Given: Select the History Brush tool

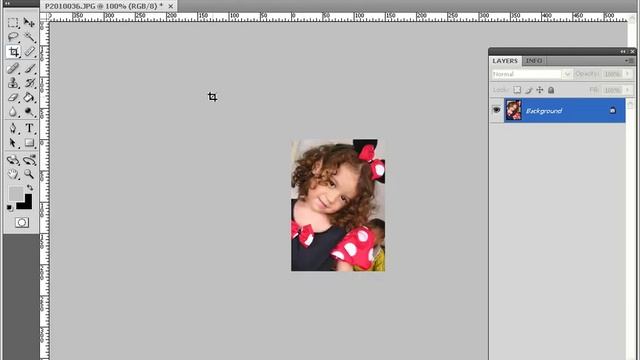Looking at the screenshot, I should [x=29, y=83].
